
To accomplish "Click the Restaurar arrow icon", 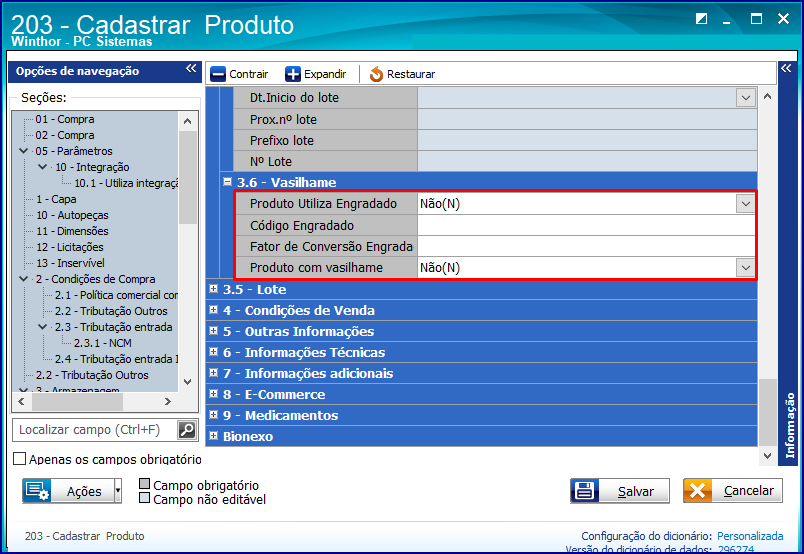I will tap(376, 74).
